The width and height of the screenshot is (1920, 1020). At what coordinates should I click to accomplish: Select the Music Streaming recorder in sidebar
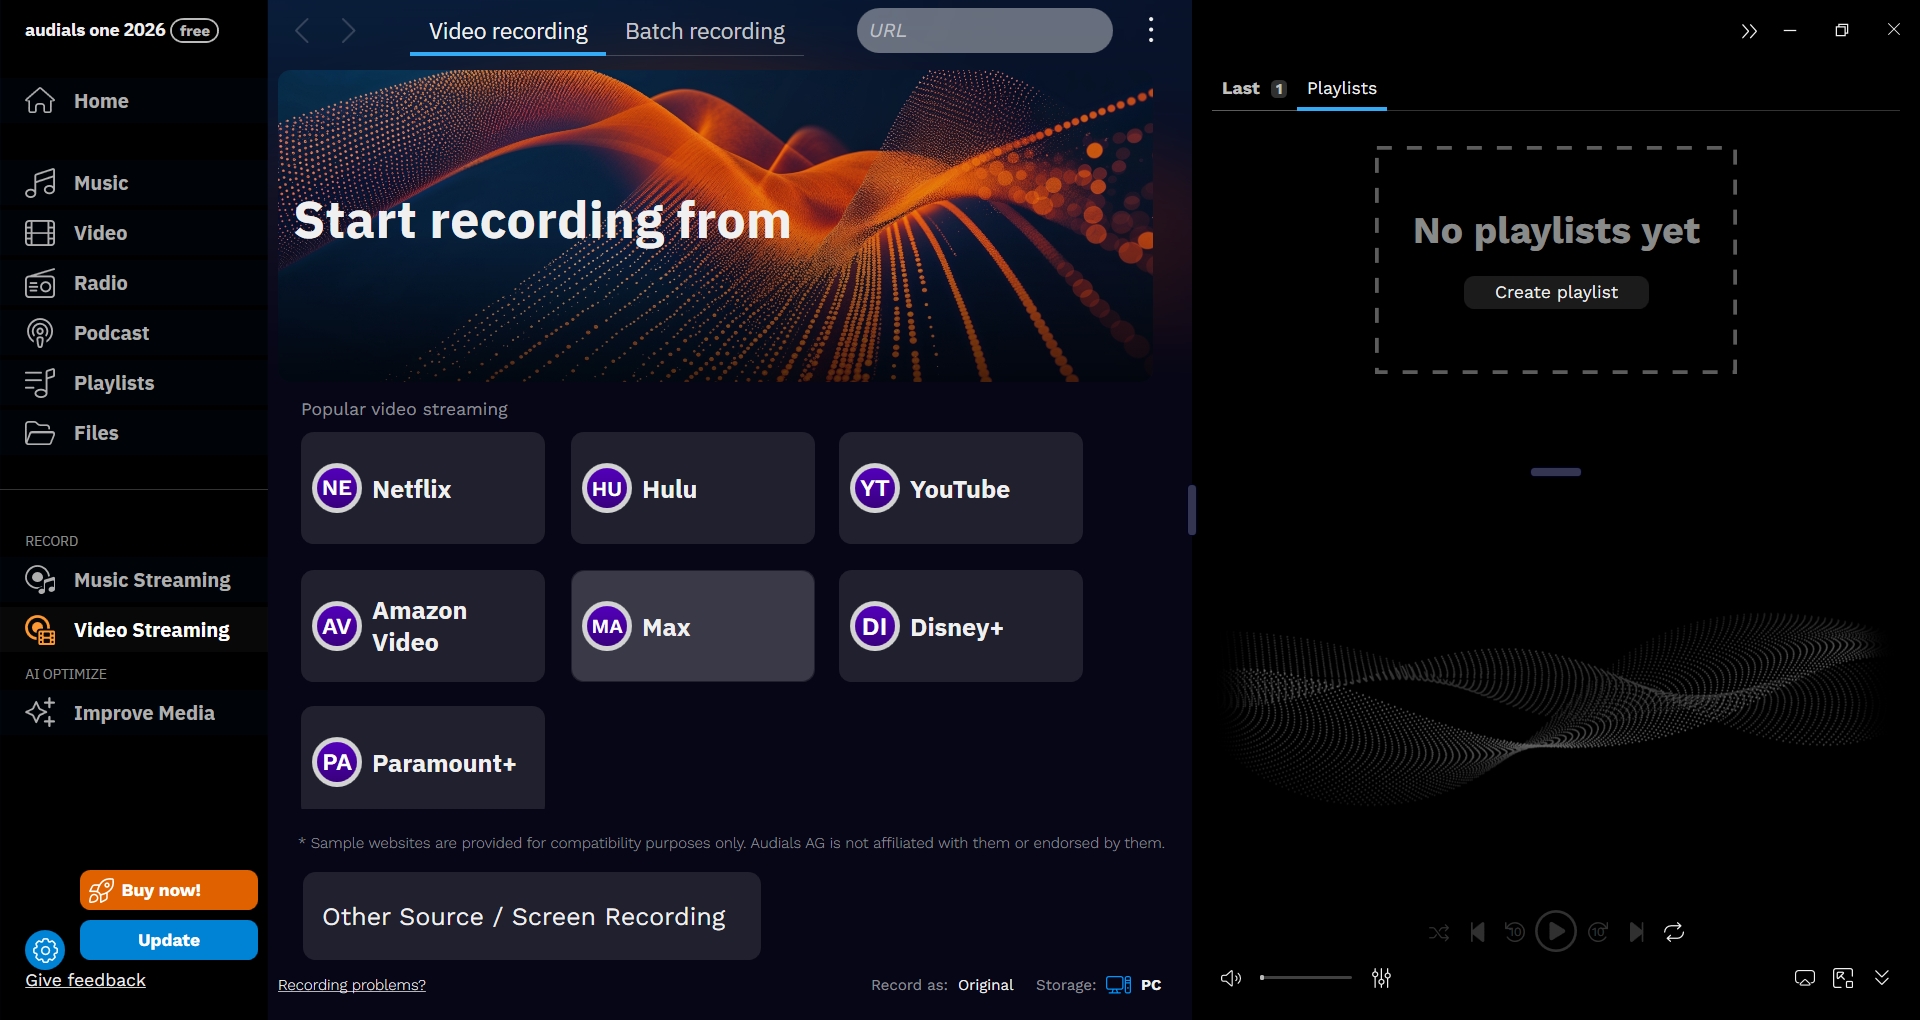tap(151, 580)
